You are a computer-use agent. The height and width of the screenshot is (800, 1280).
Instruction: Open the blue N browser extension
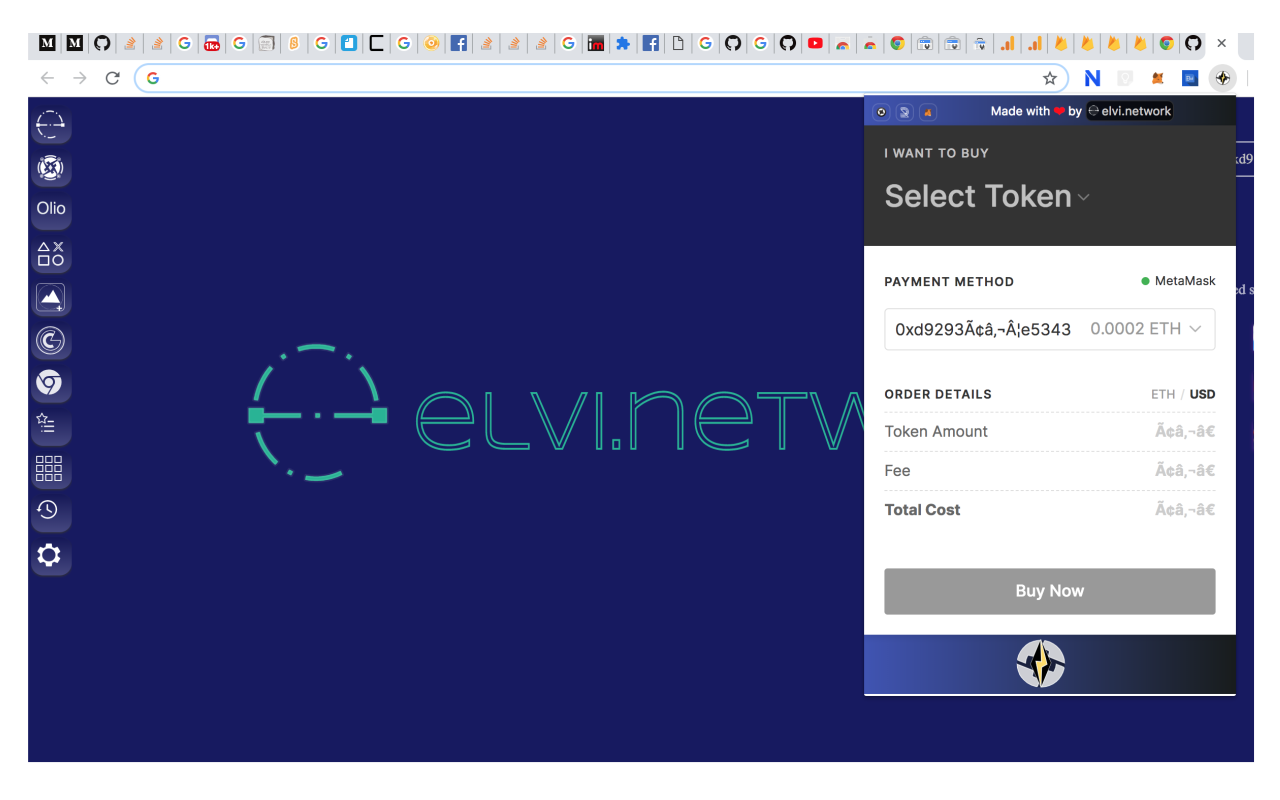point(1092,78)
